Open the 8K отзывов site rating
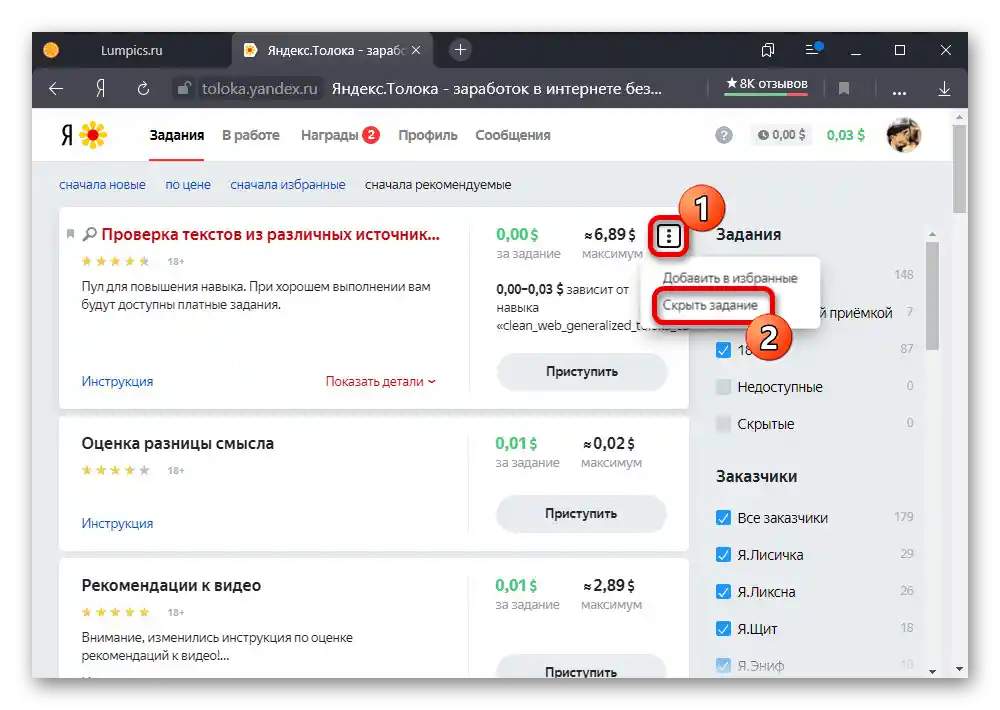 pos(767,84)
